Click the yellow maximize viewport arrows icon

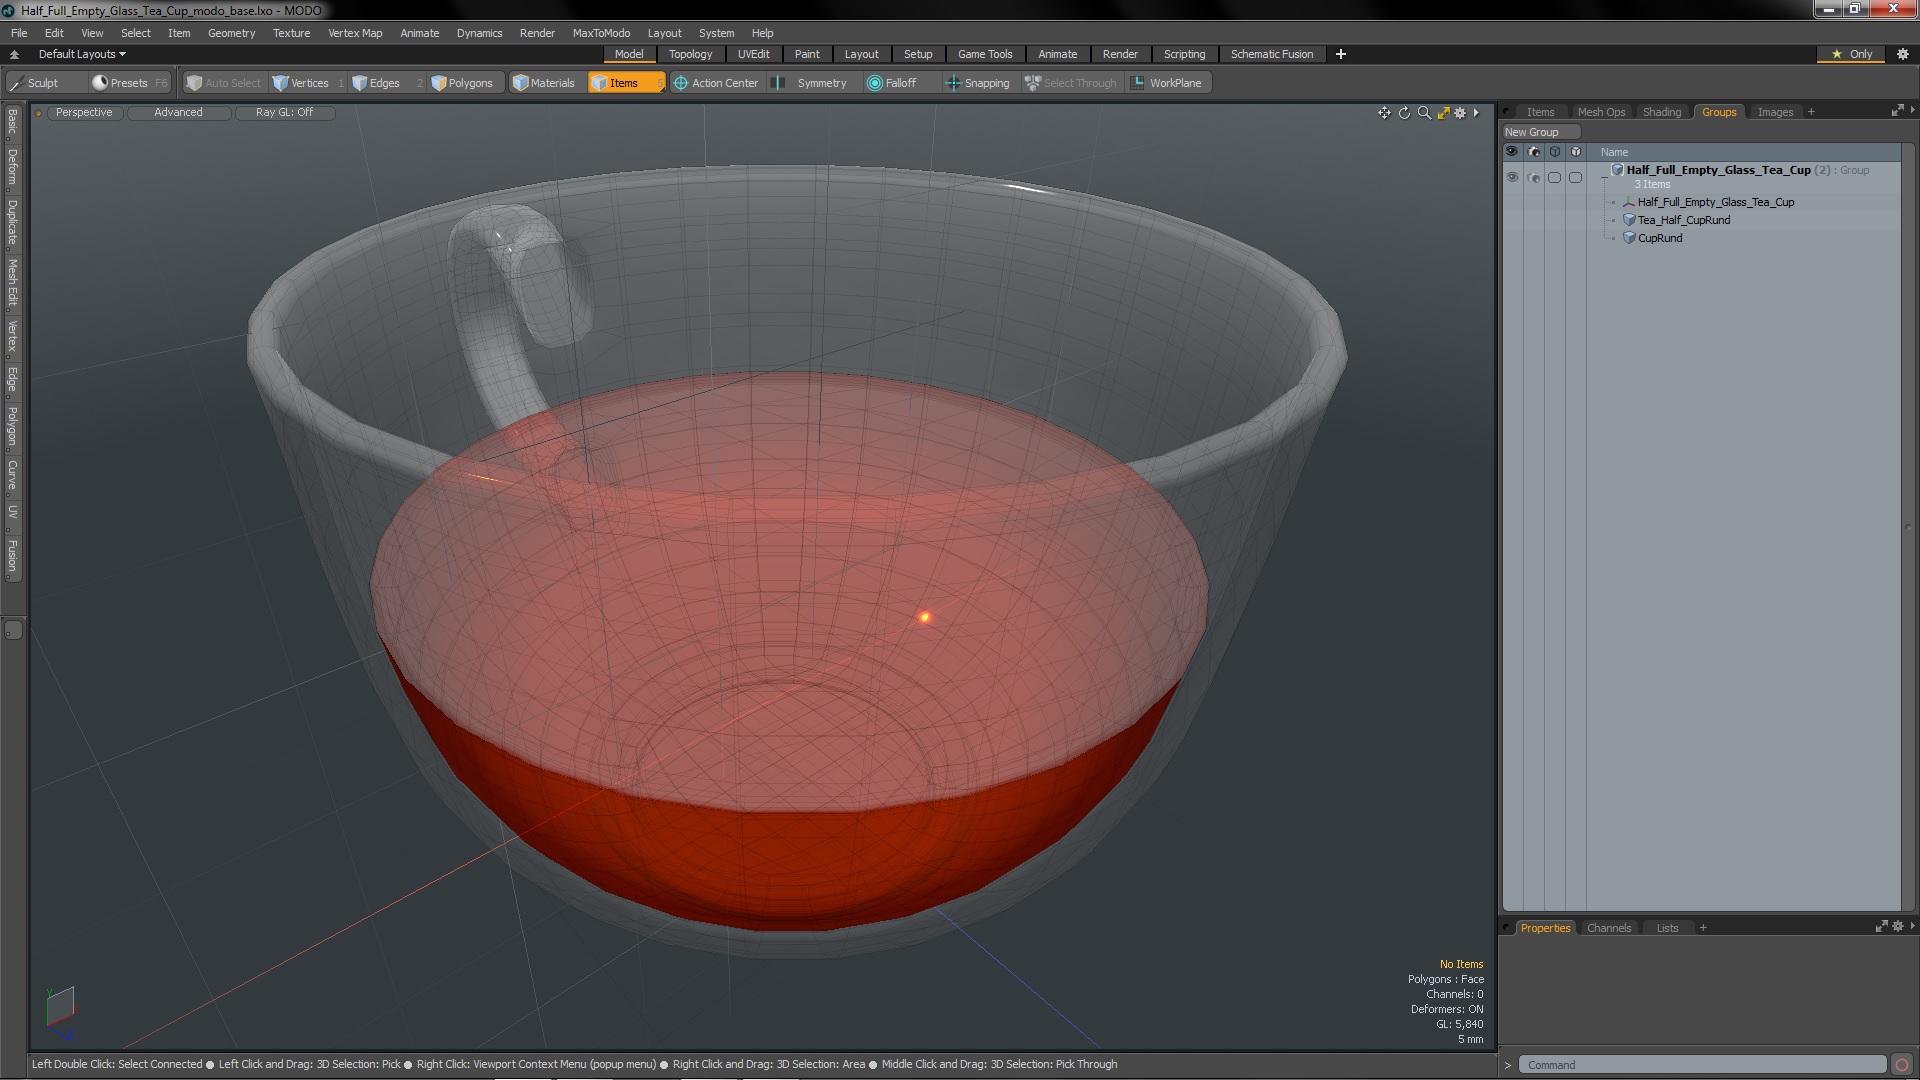click(x=1443, y=113)
